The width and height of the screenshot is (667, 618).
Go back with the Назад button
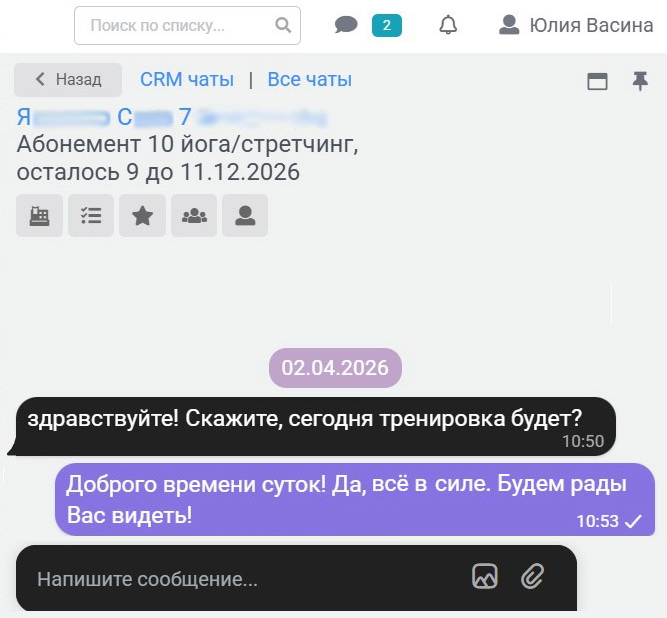coord(68,80)
